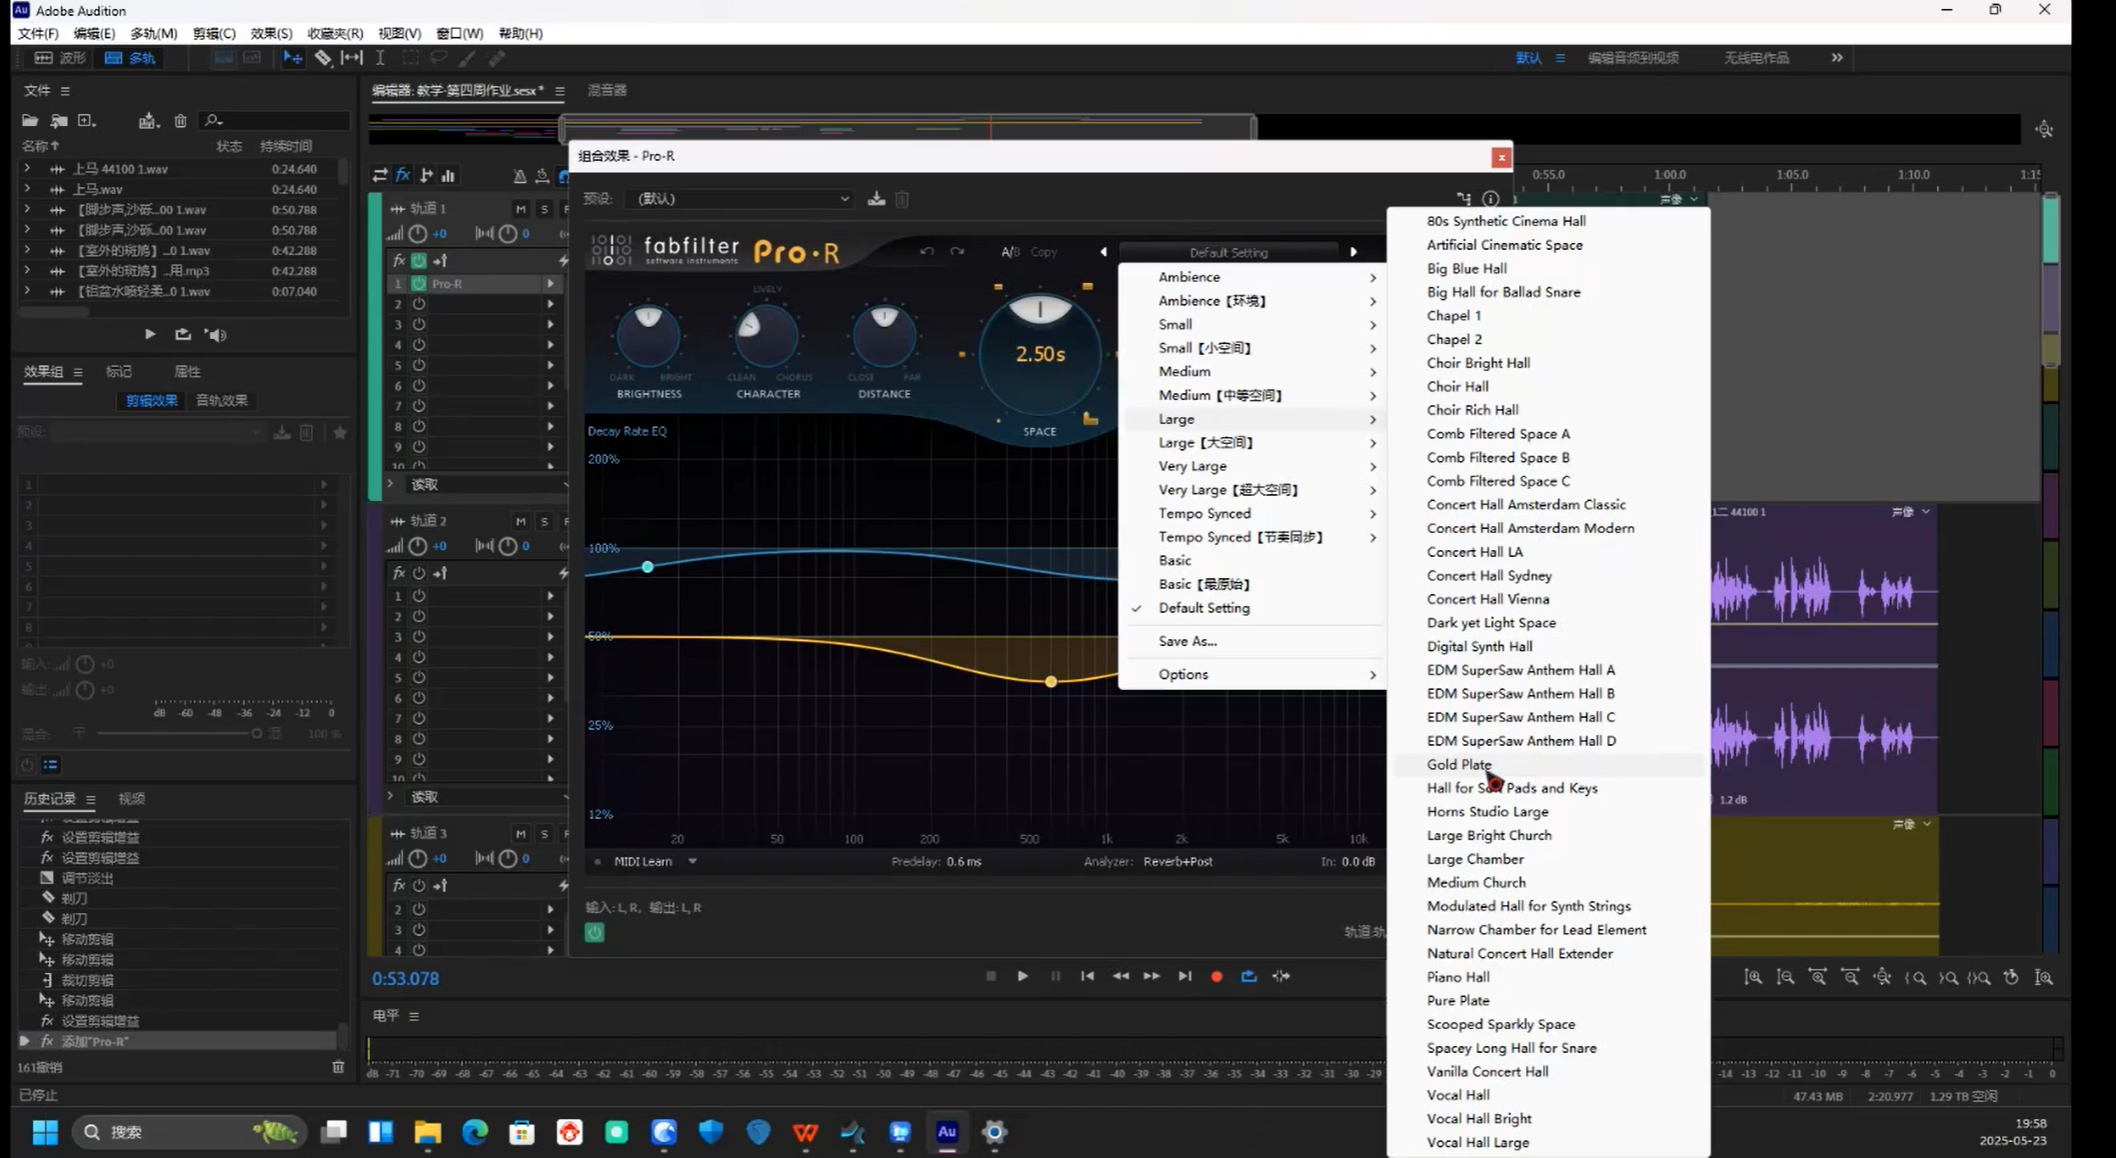
Task: Open the 预设 (默认) preset dropdown
Action: pyautogui.click(x=742, y=199)
